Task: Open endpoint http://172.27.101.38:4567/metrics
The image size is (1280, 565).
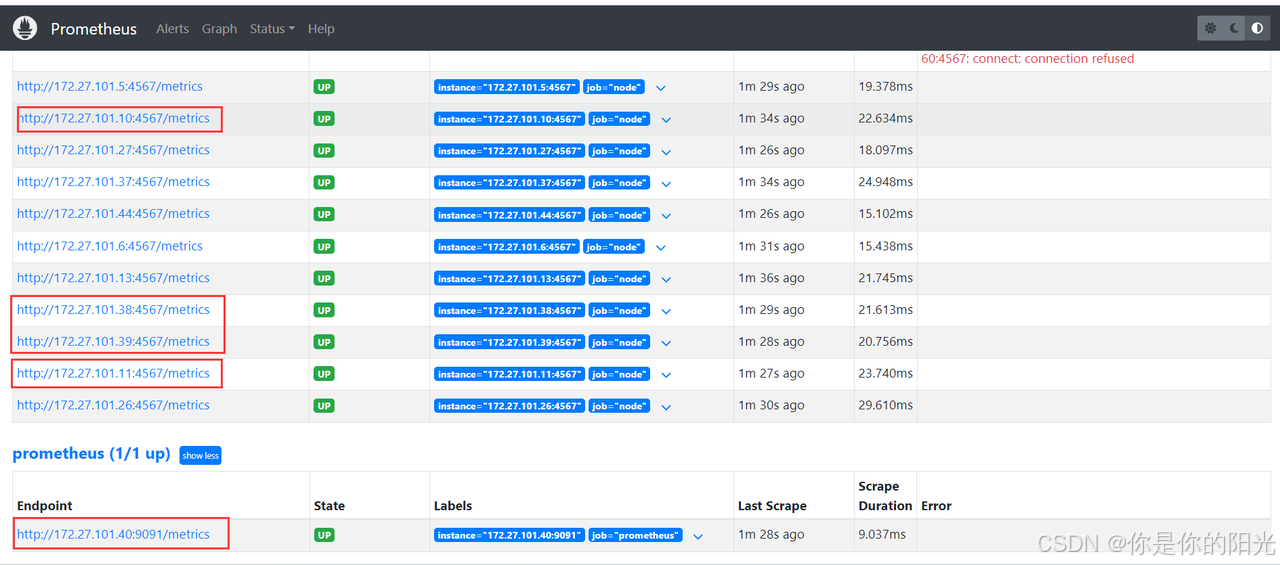Action: click(113, 310)
